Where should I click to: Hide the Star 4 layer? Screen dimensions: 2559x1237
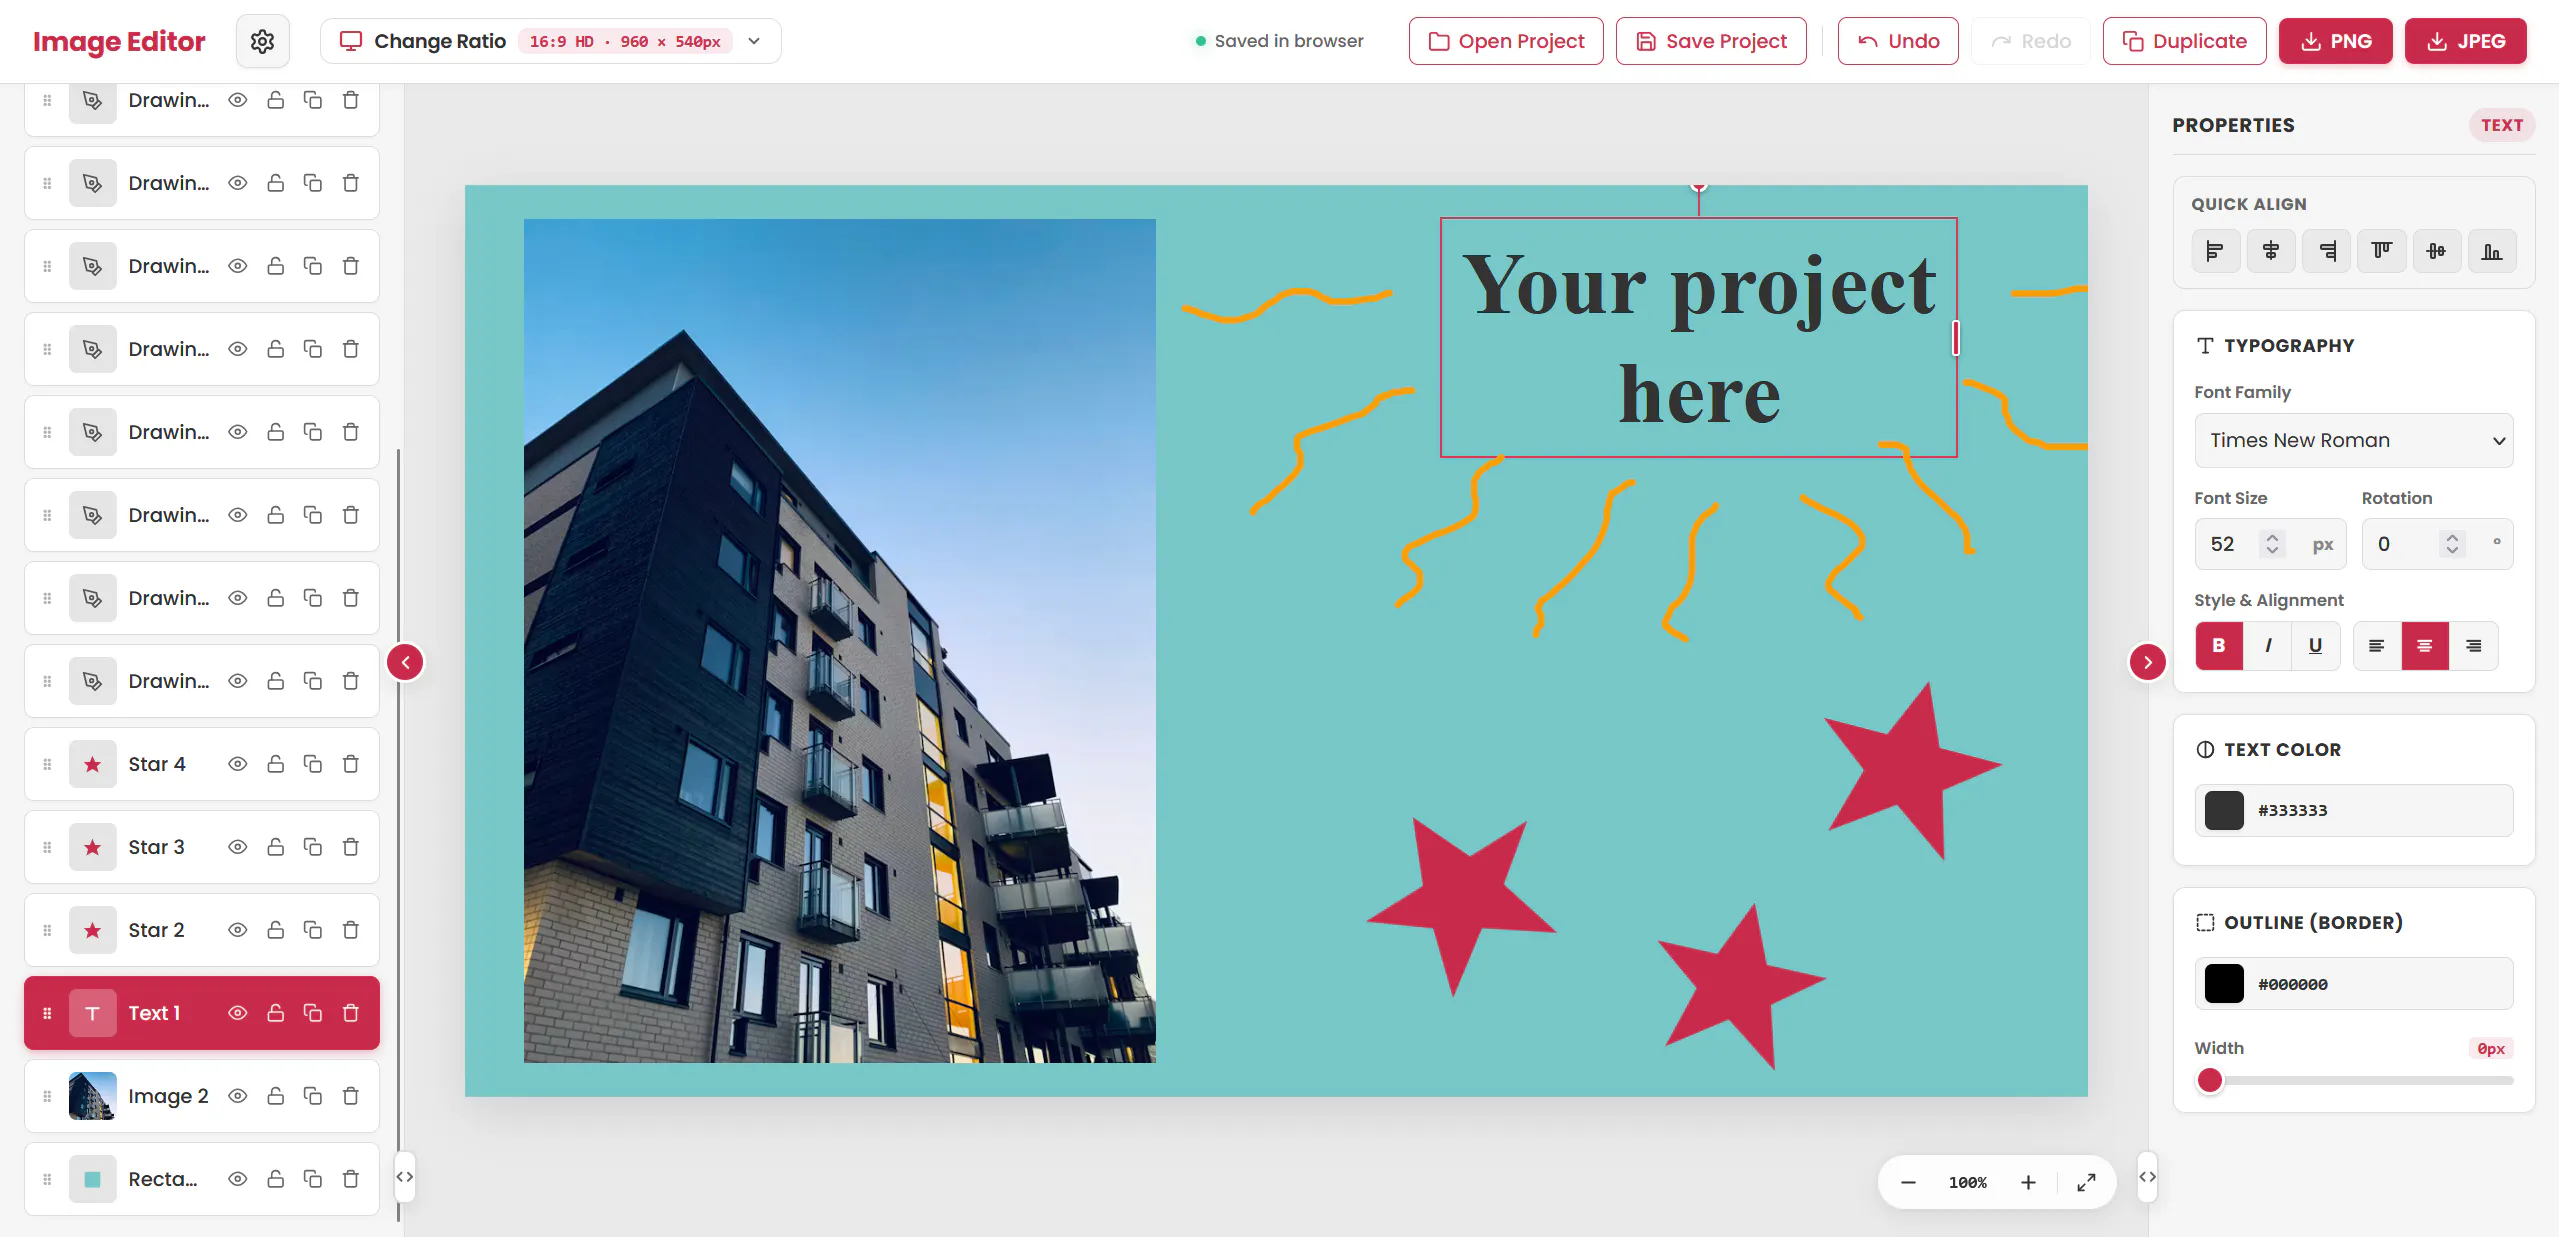tap(237, 764)
